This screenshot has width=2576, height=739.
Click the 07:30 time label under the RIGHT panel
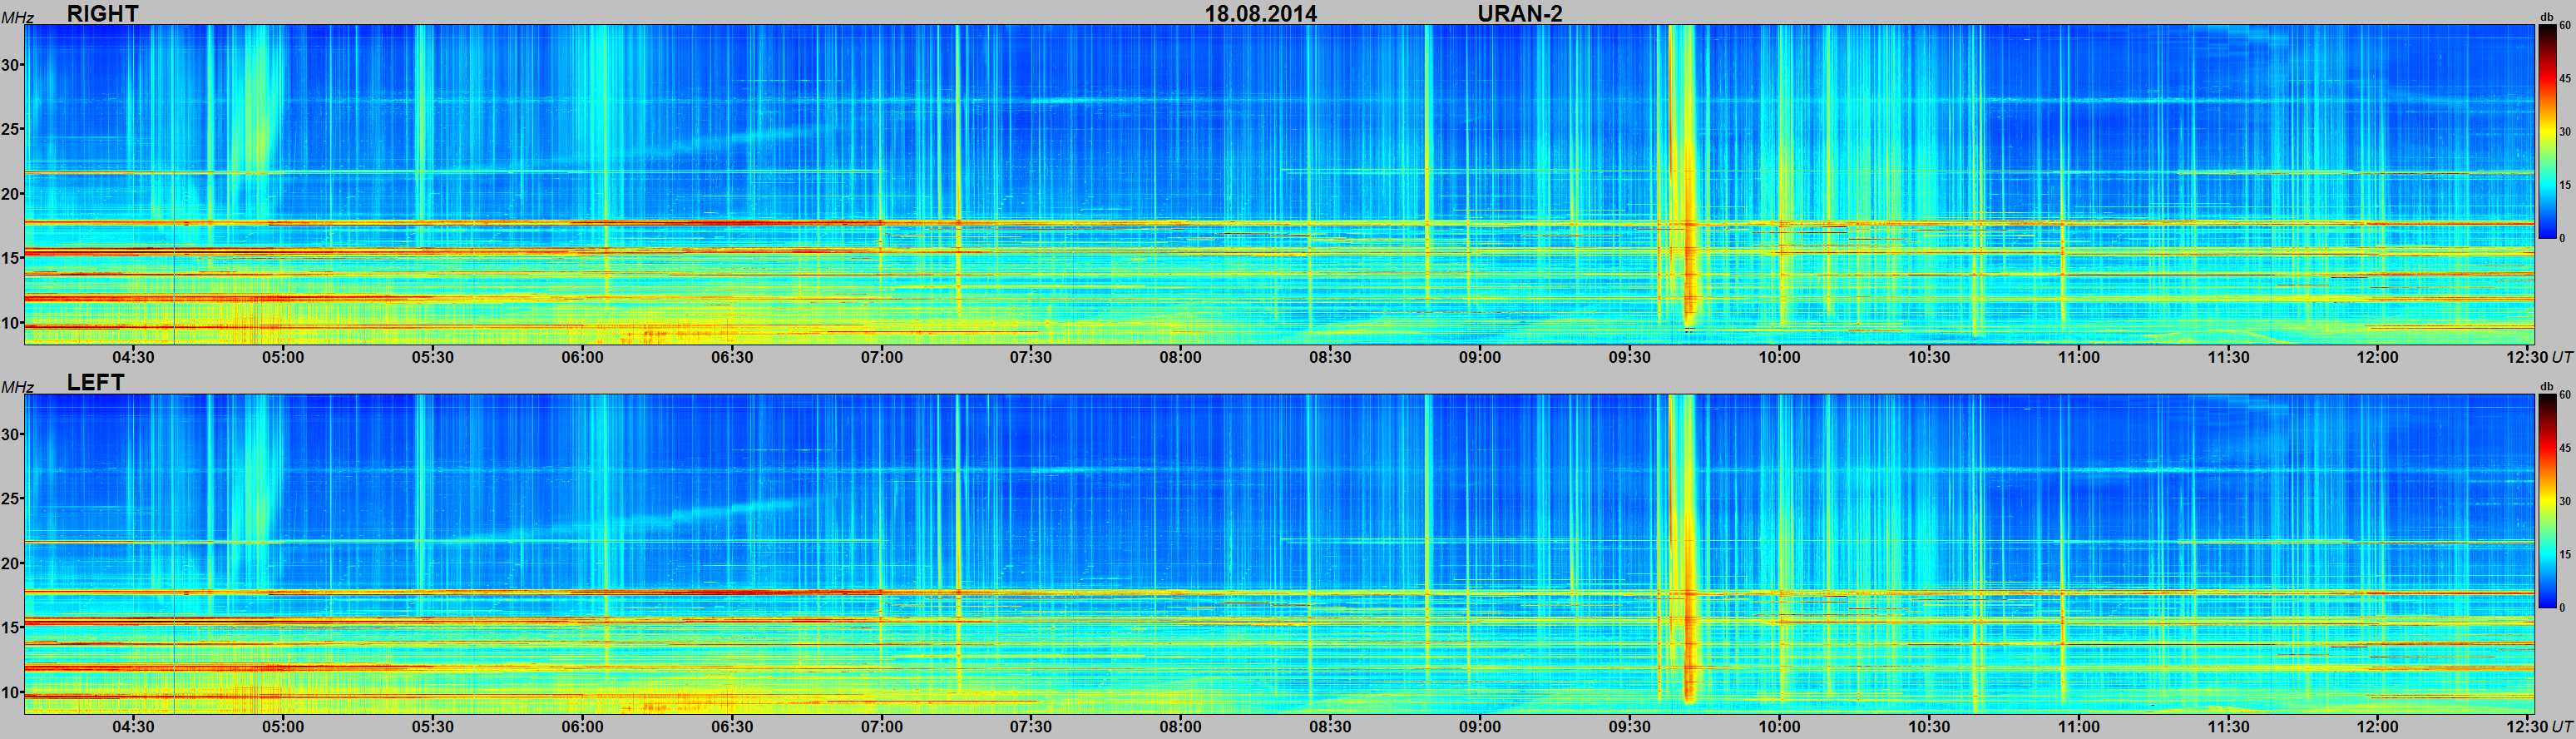click(1031, 358)
